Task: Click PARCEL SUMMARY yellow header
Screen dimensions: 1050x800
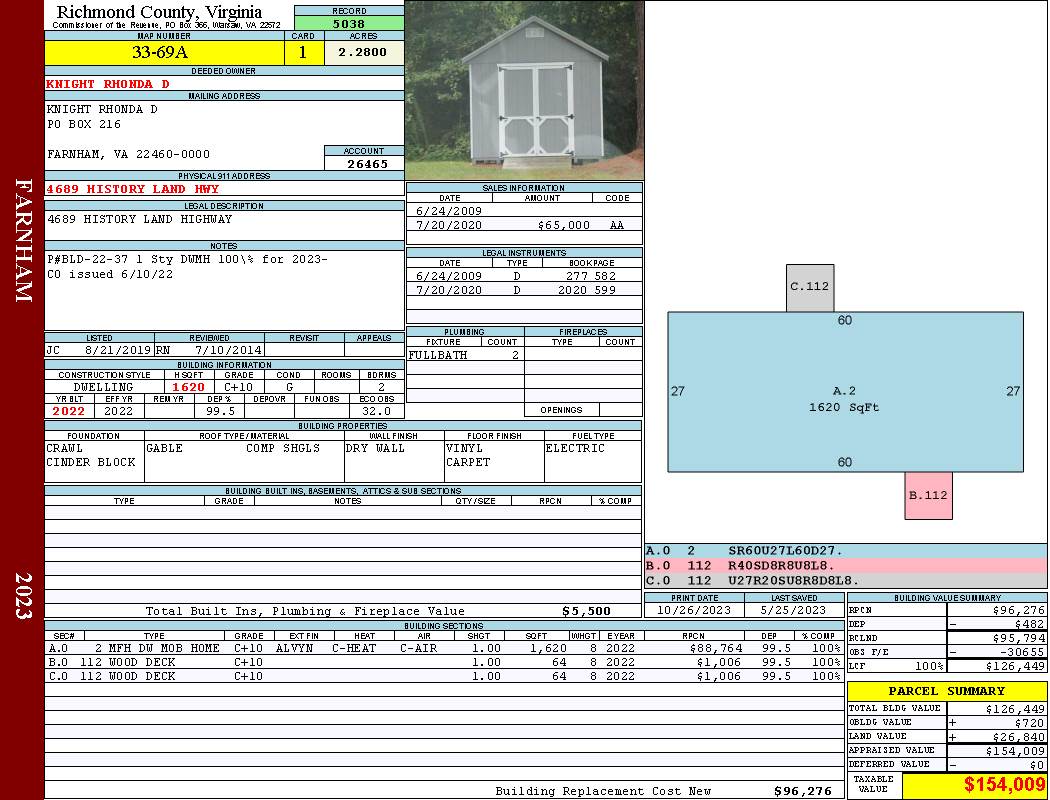Action: coord(947,691)
